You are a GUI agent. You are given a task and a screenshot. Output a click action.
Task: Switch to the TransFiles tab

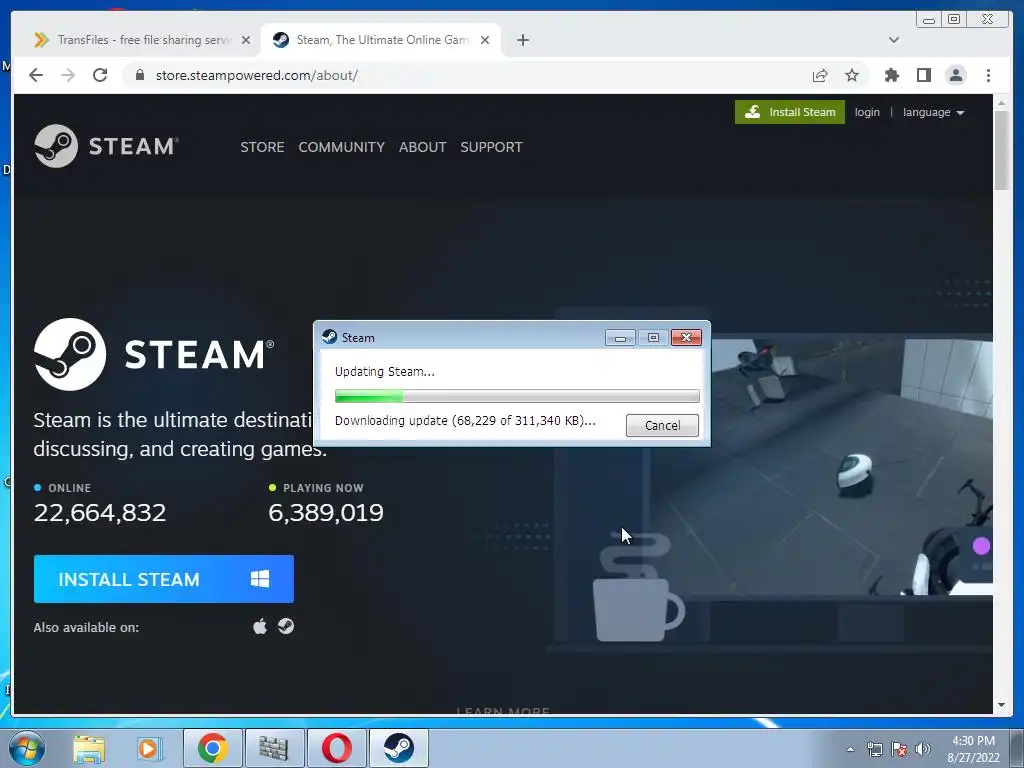(138, 40)
